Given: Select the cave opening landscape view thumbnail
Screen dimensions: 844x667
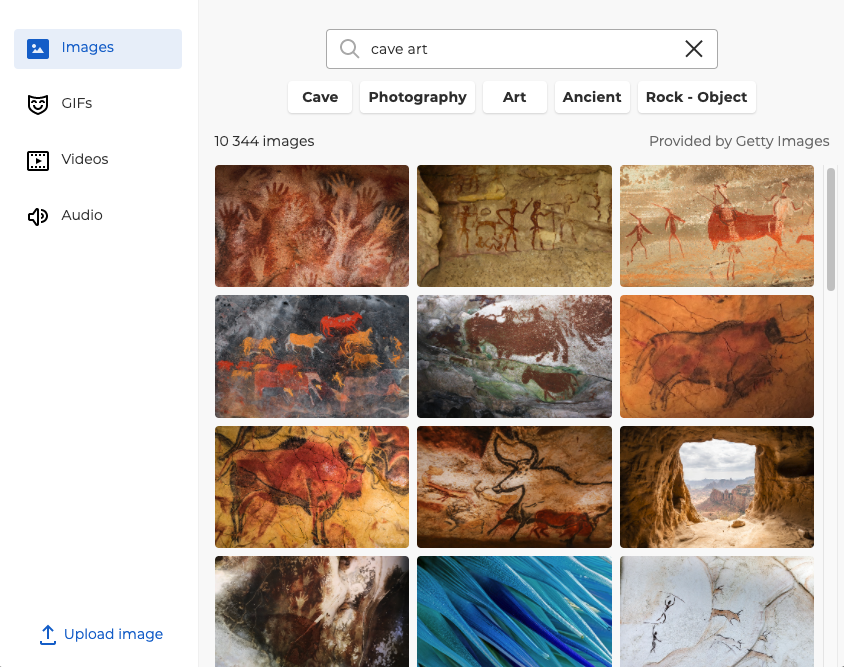Looking at the screenshot, I should click(x=717, y=487).
